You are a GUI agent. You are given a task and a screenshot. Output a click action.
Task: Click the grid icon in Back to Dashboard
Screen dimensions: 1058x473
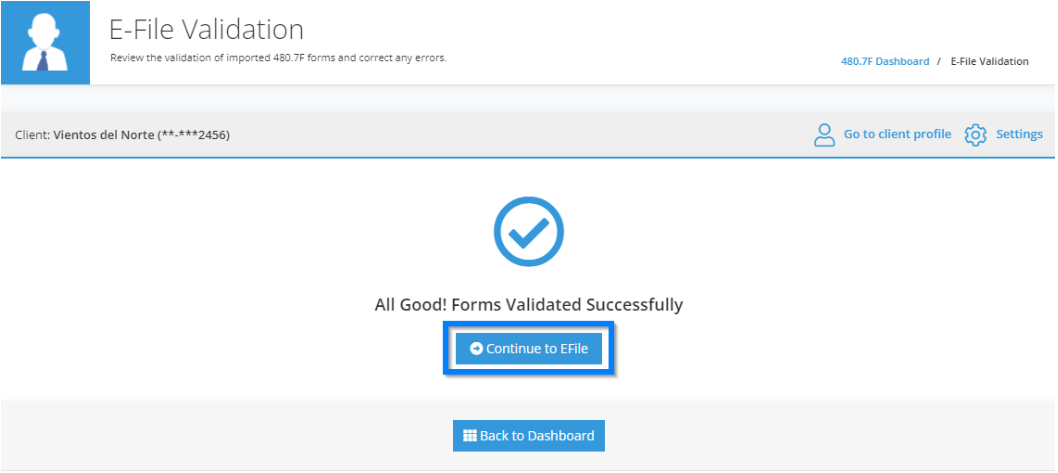point(470,435)
